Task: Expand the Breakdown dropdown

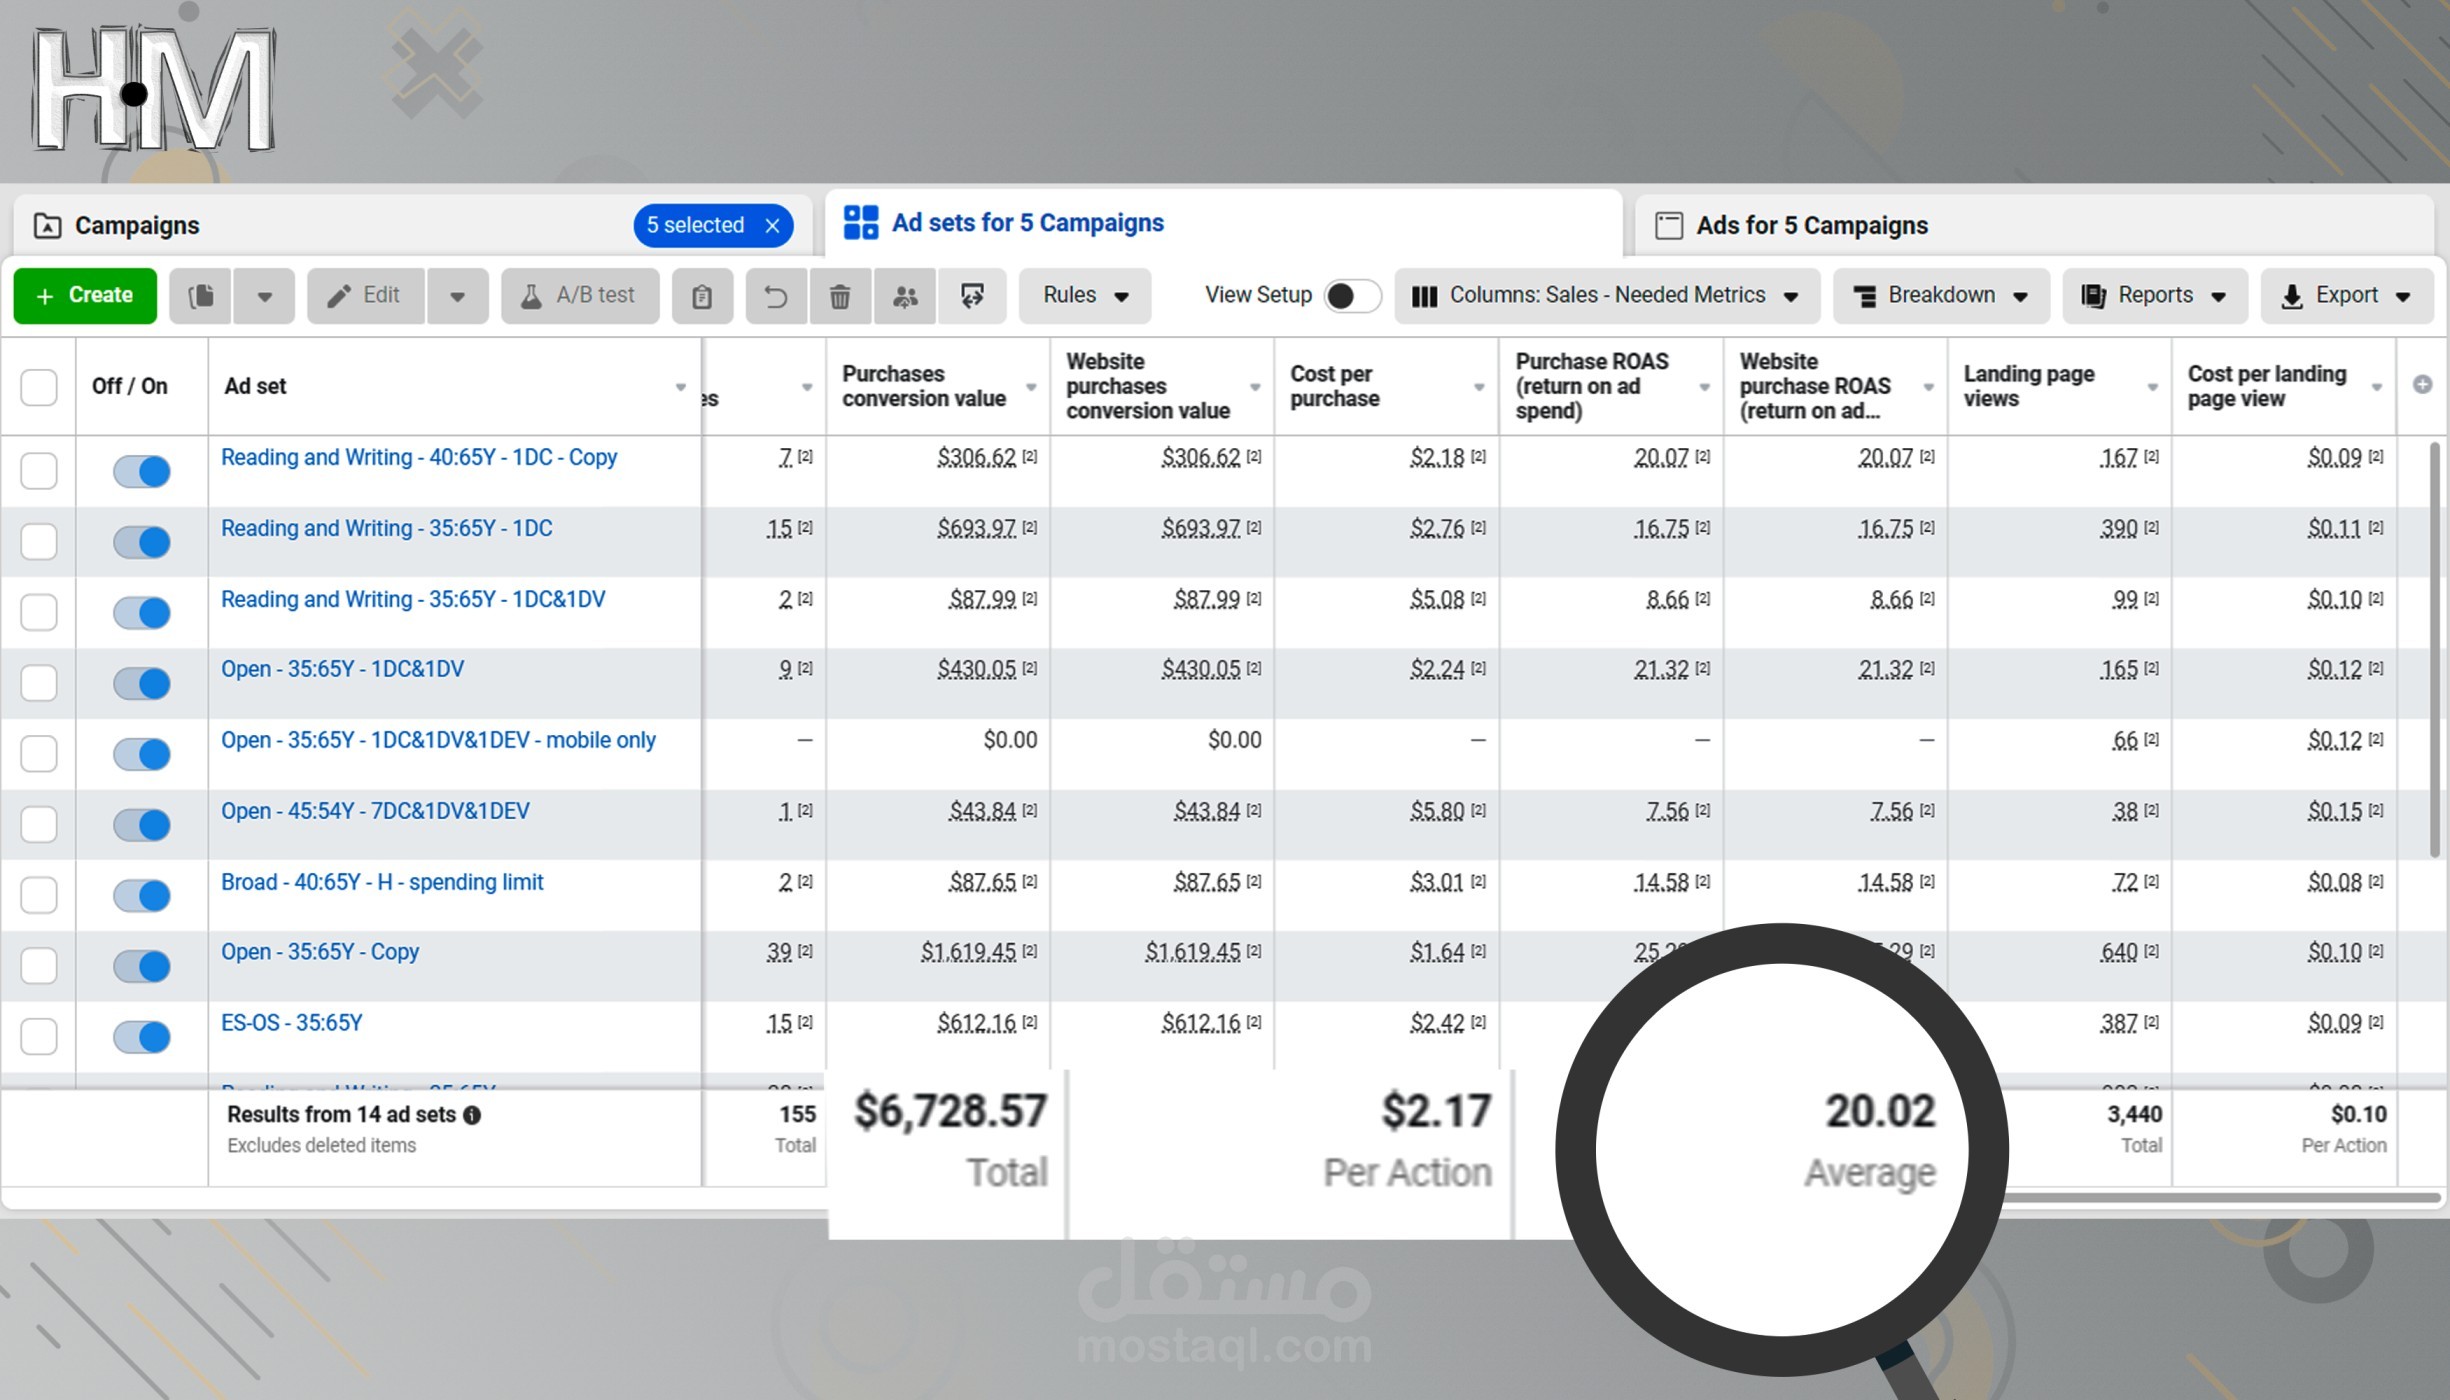Action: coord(1940,296)
